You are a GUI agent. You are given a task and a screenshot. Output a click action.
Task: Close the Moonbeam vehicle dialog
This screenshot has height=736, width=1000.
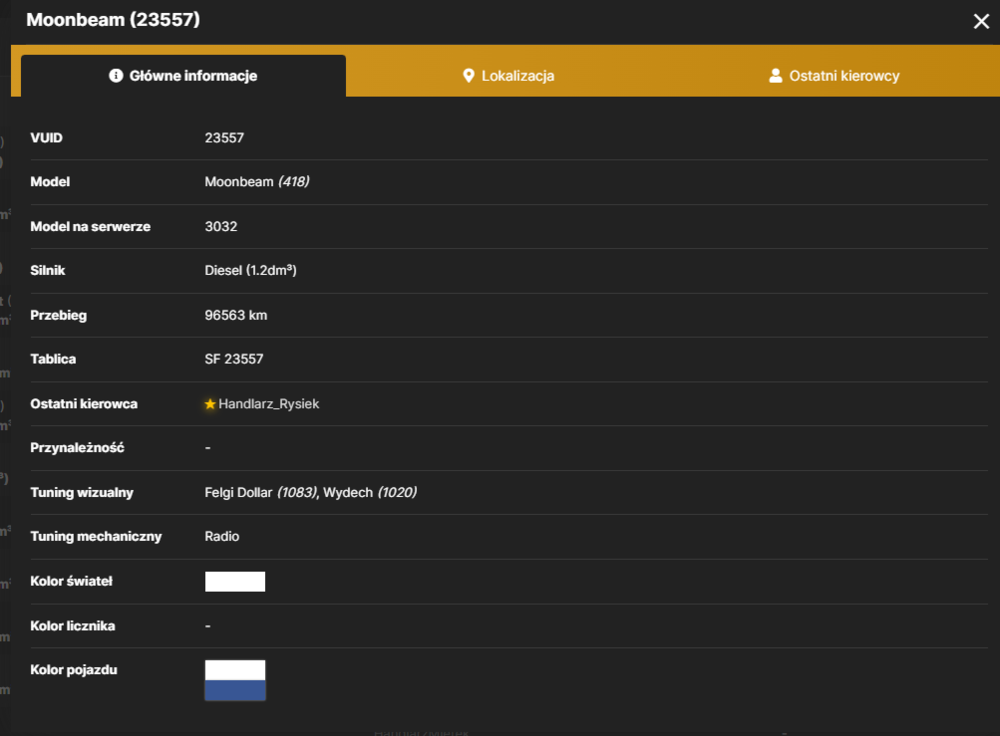(981, 22)
